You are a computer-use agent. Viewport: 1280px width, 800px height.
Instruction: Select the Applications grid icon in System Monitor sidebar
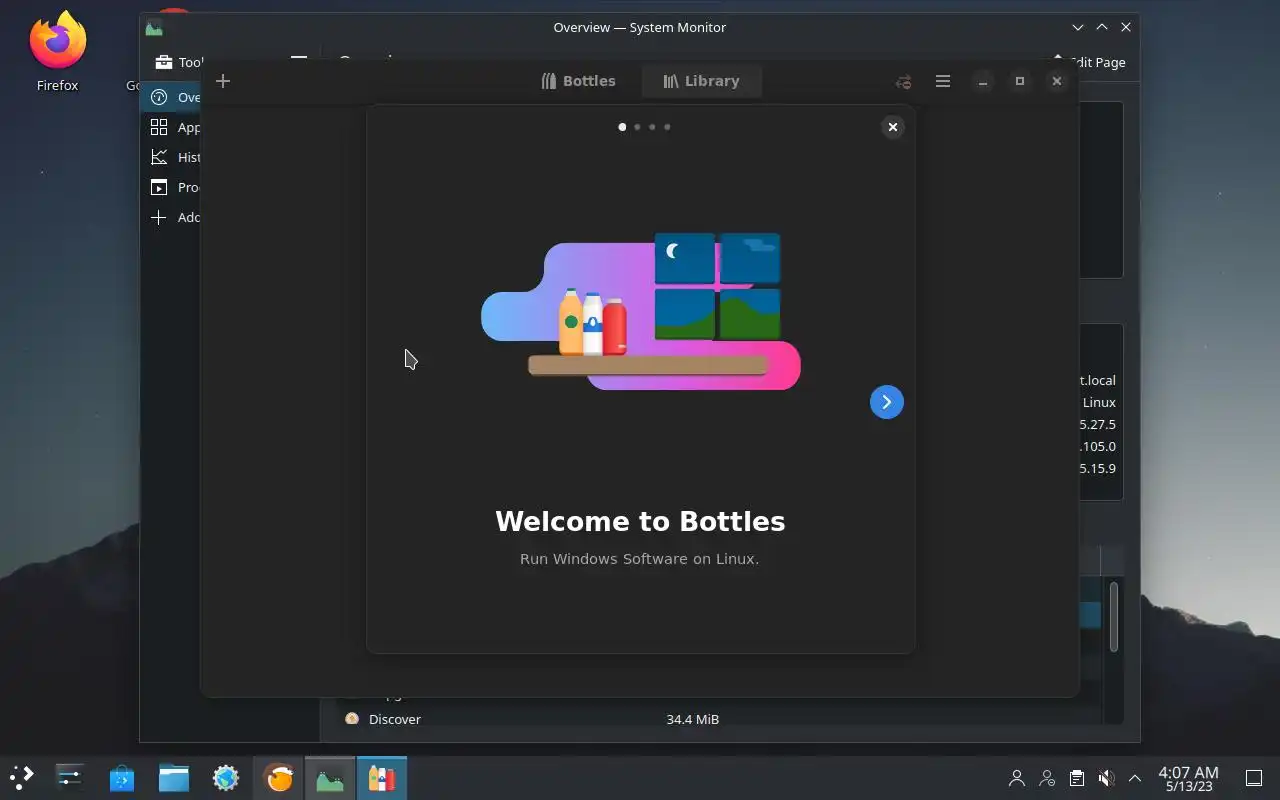click(x=158, y=127)
